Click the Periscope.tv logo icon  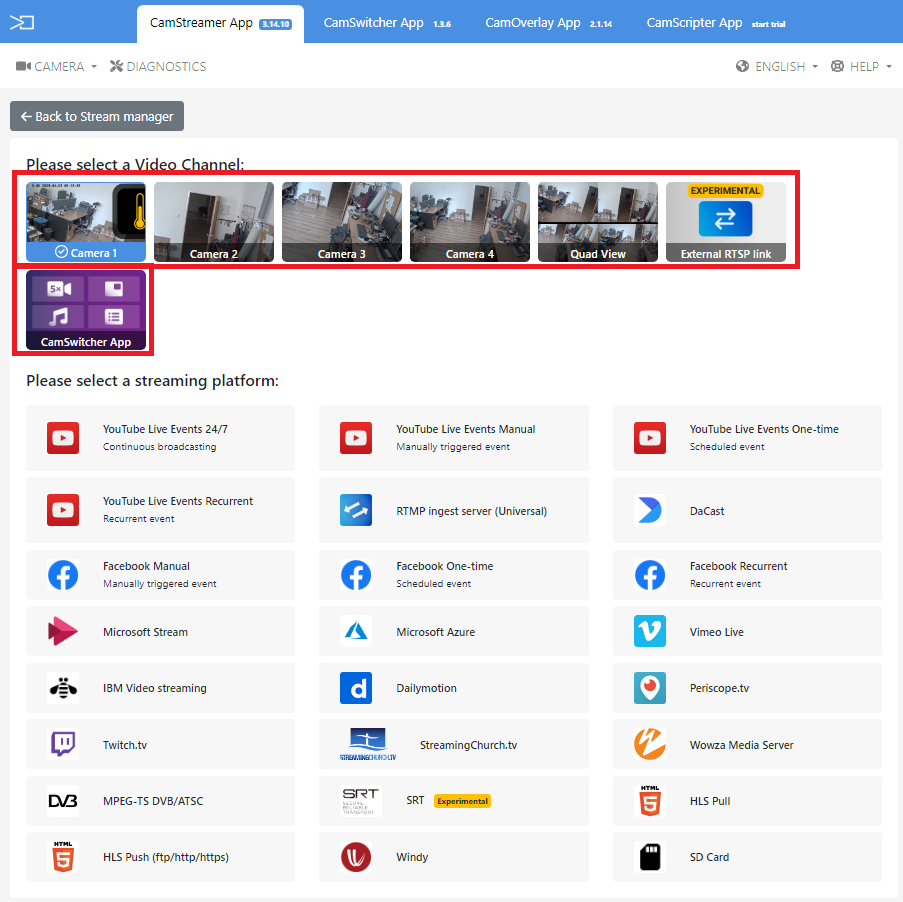point(650,688)
